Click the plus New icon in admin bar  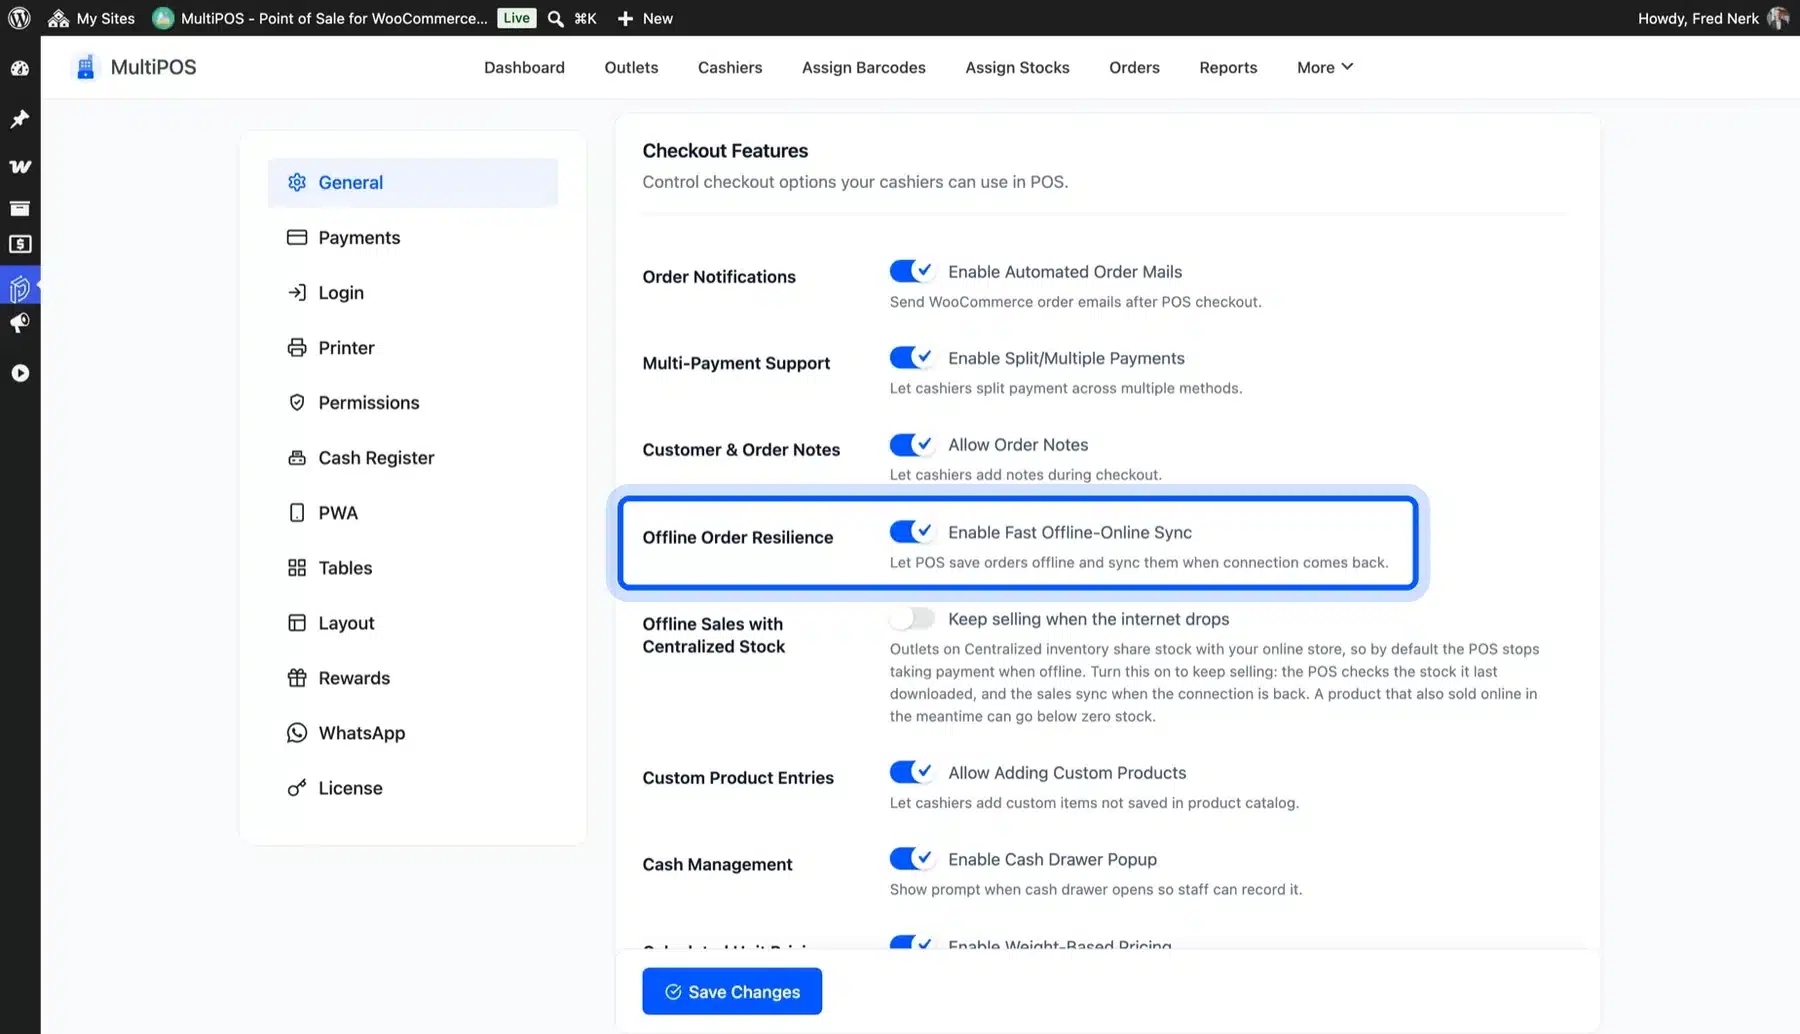point(625,18)
